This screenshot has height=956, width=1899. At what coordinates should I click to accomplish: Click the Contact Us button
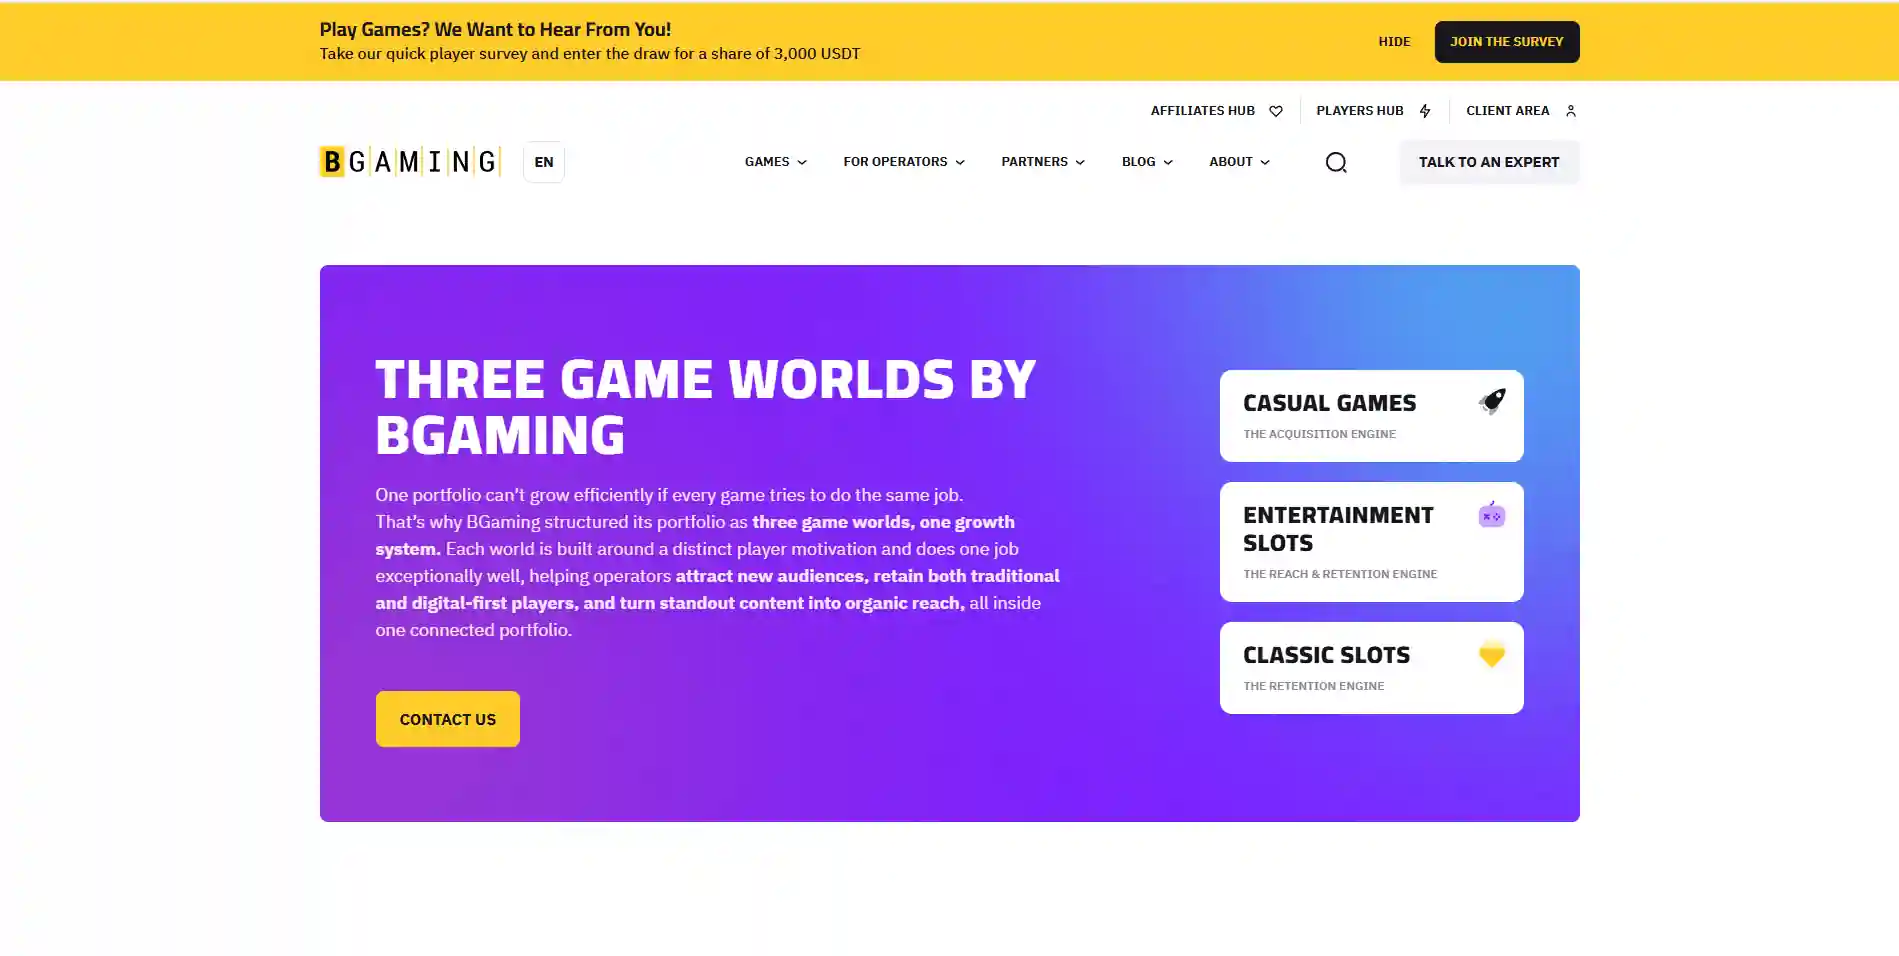[448, 719]
